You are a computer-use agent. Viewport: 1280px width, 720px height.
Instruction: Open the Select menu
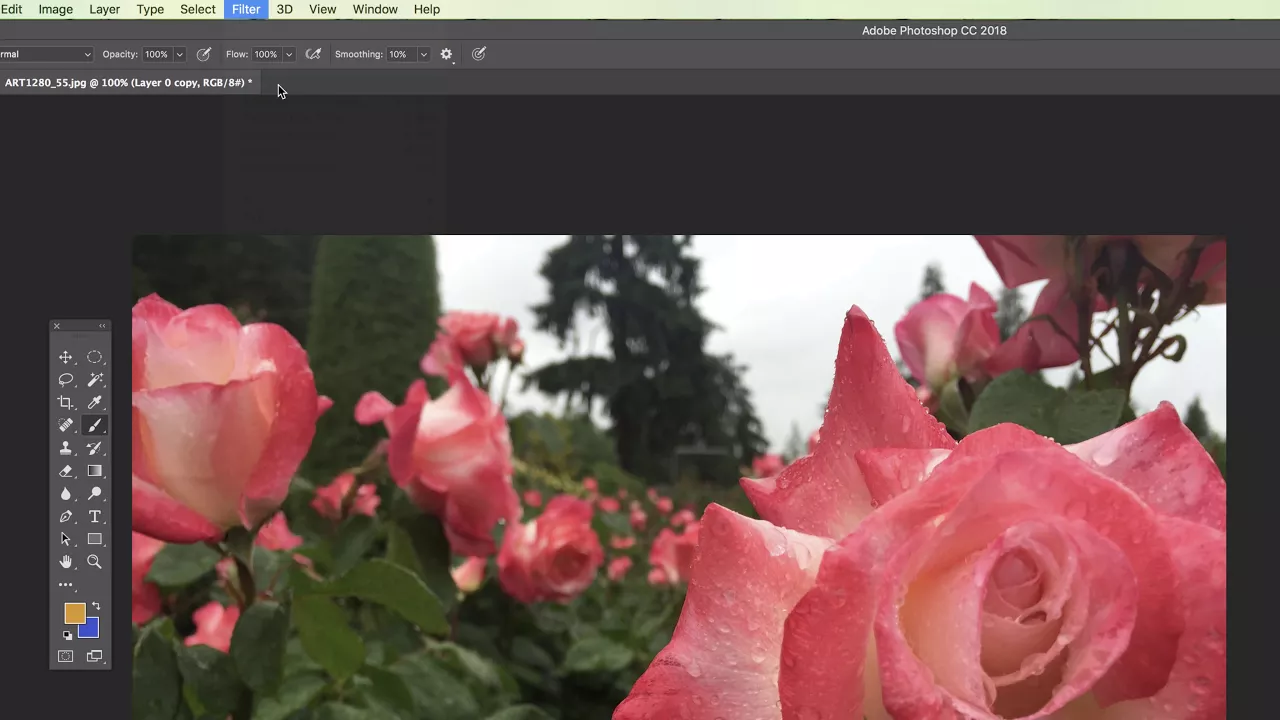(198, 9)
